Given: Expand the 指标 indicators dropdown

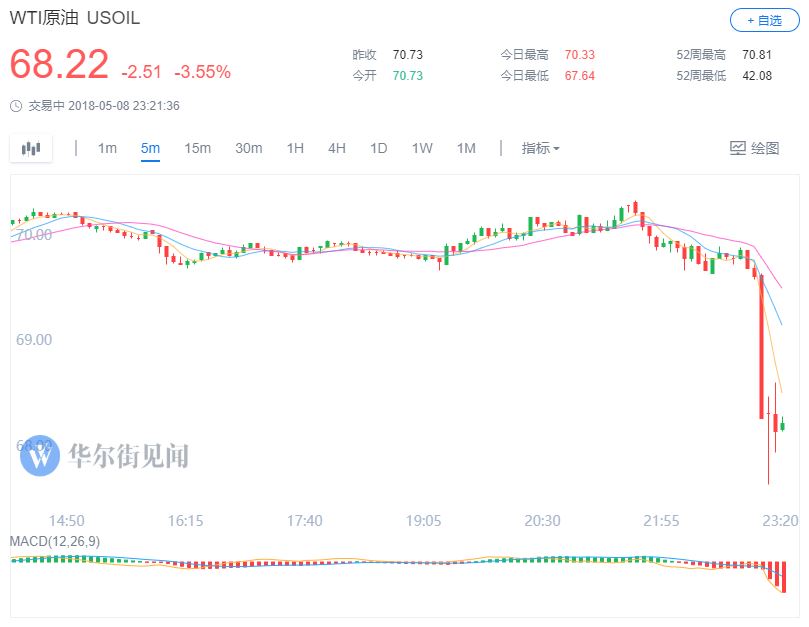Looking at the screenshot, I should tap(540, 148).
